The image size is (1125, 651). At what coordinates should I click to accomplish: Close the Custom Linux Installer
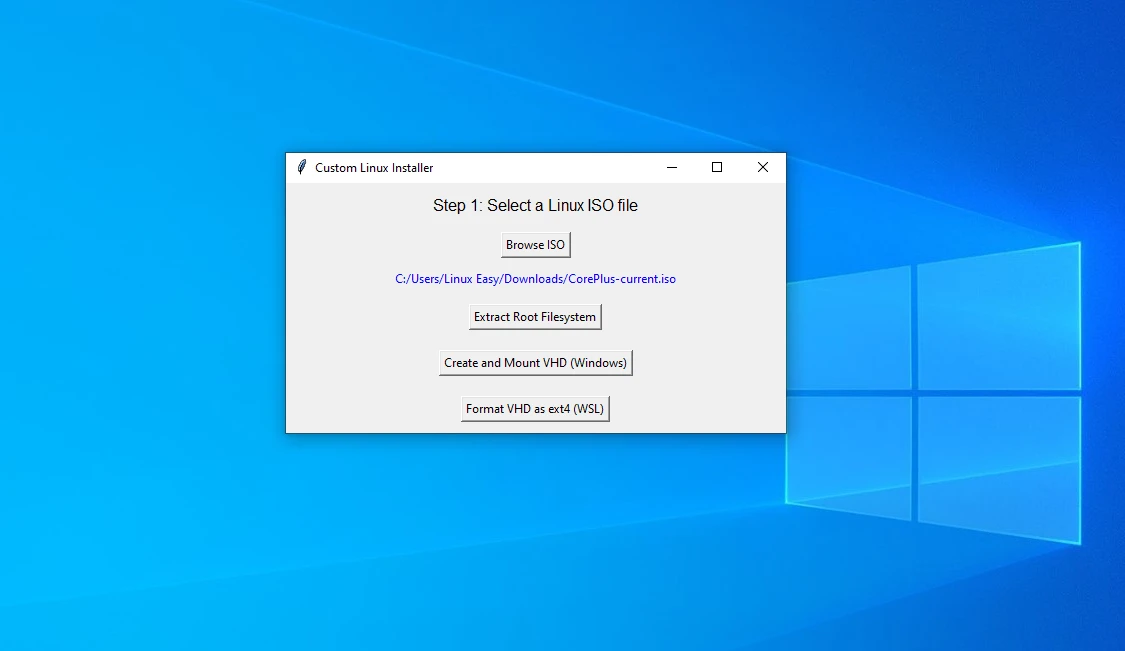click(x=762, y=167)
